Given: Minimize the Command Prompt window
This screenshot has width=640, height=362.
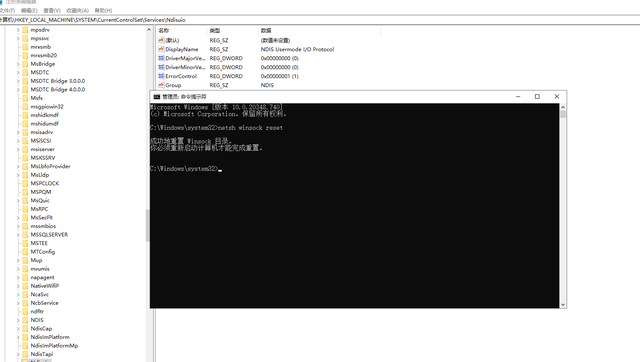Looking at the screenshot, I should coord(518,97).
